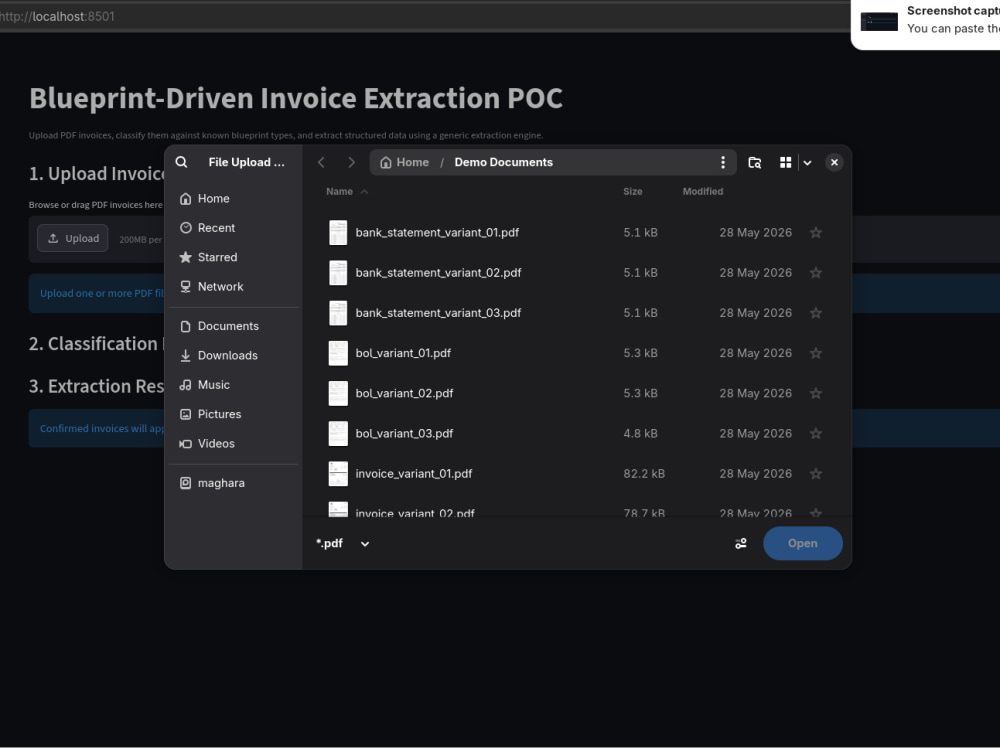Select bol_variant_02.pdf
The image size is (1000, 749).
point(577,394)
